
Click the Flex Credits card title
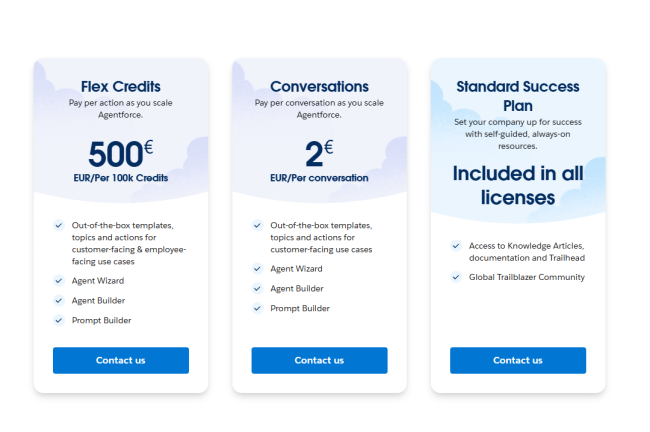pyautogui.click(x=120, y=86)
